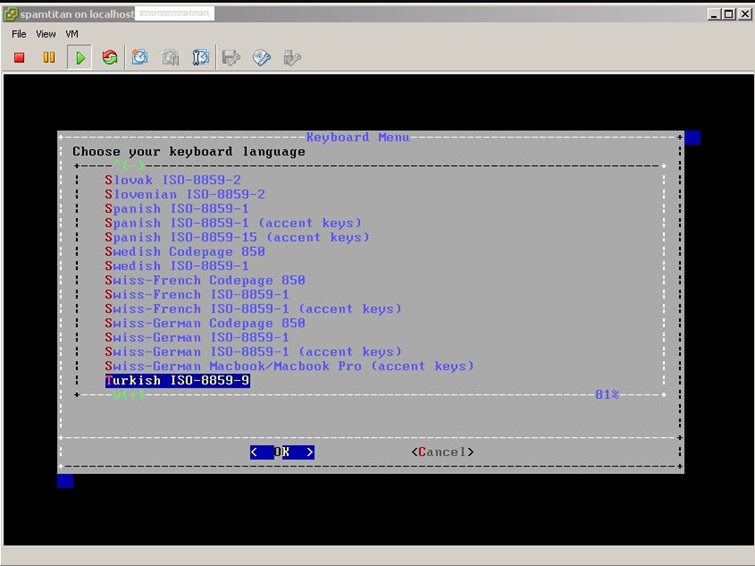Maximize the console window
Image resolution: width=755 pixels, height=566 pixels.
729,14
